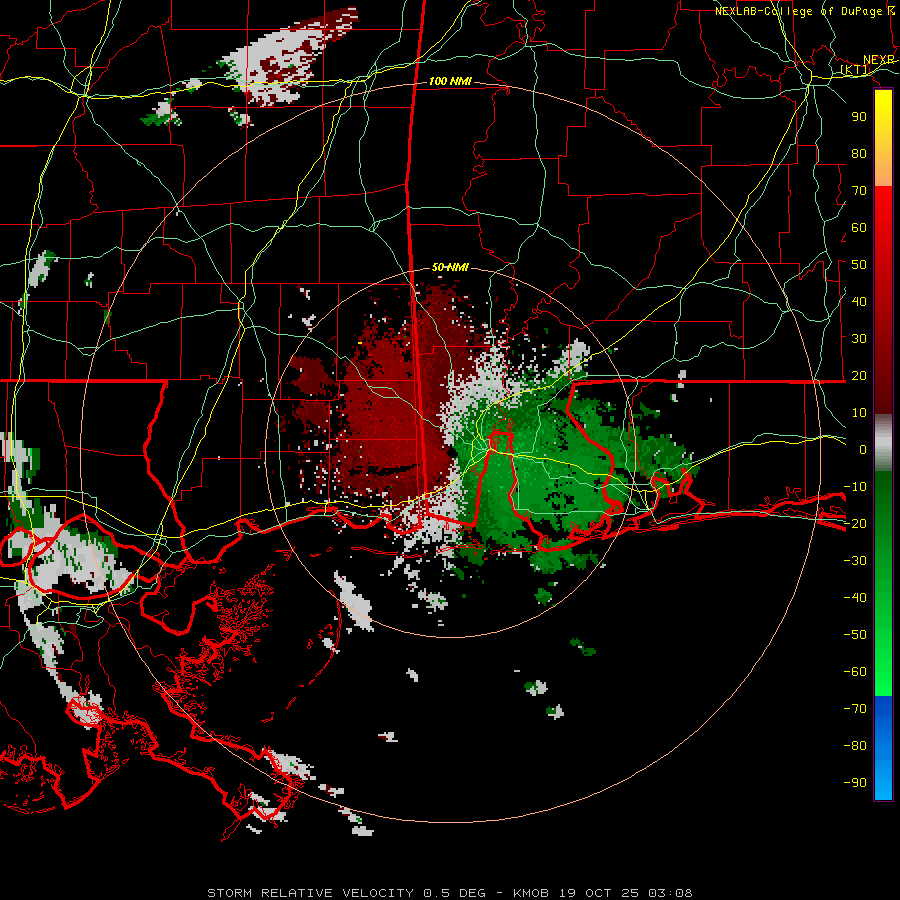Screen dimensions: 900x900
Task: Click the "50" value on the velocity scale
Action: point(859,265)
